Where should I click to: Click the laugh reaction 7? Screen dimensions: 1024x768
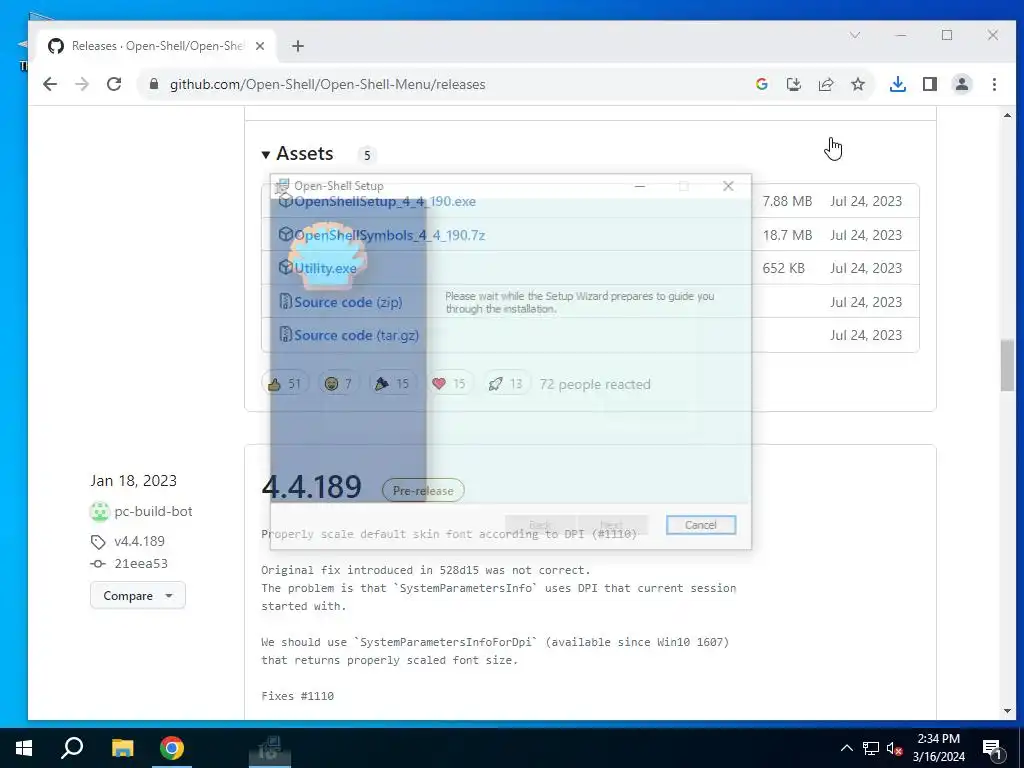(338, 384)
